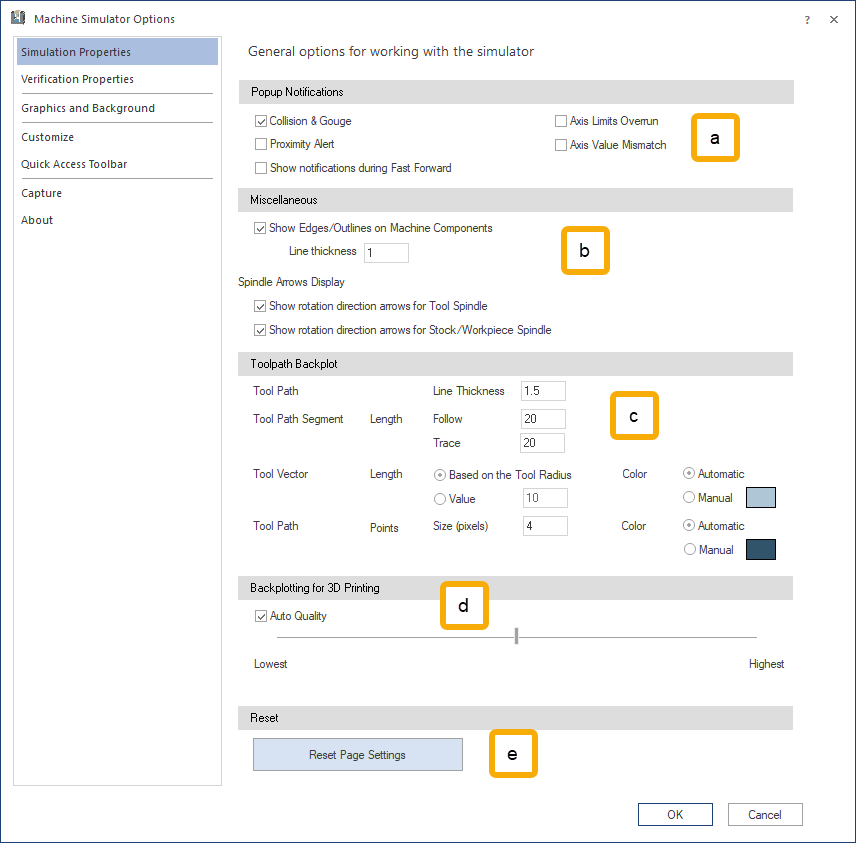Enable the Proximity Alert checkbox
The width and height of the screenshot is (856, 843).
pos(261,145)
